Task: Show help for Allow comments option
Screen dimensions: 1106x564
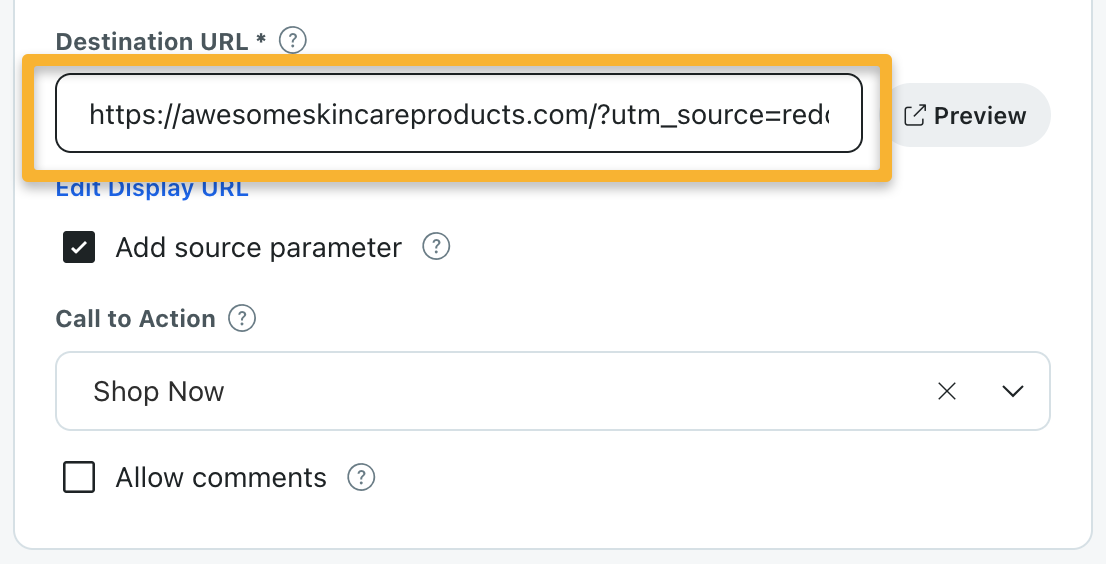Action: coord(360,478)
